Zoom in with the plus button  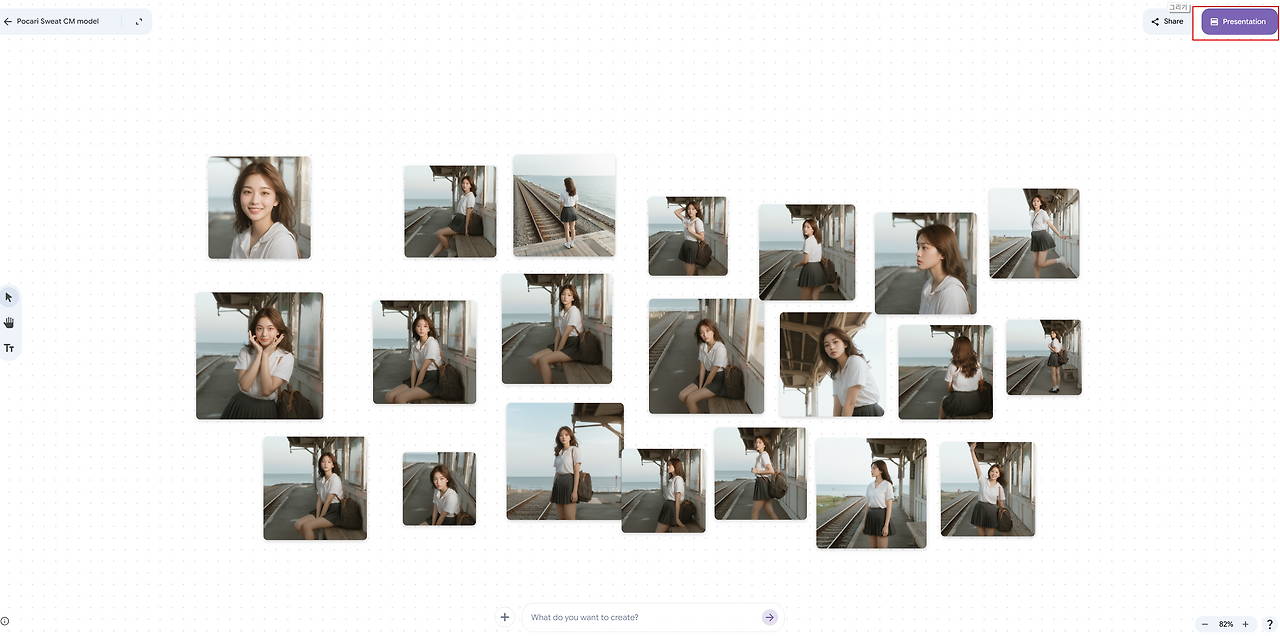pyautogui.click(x=1245, y=624)
